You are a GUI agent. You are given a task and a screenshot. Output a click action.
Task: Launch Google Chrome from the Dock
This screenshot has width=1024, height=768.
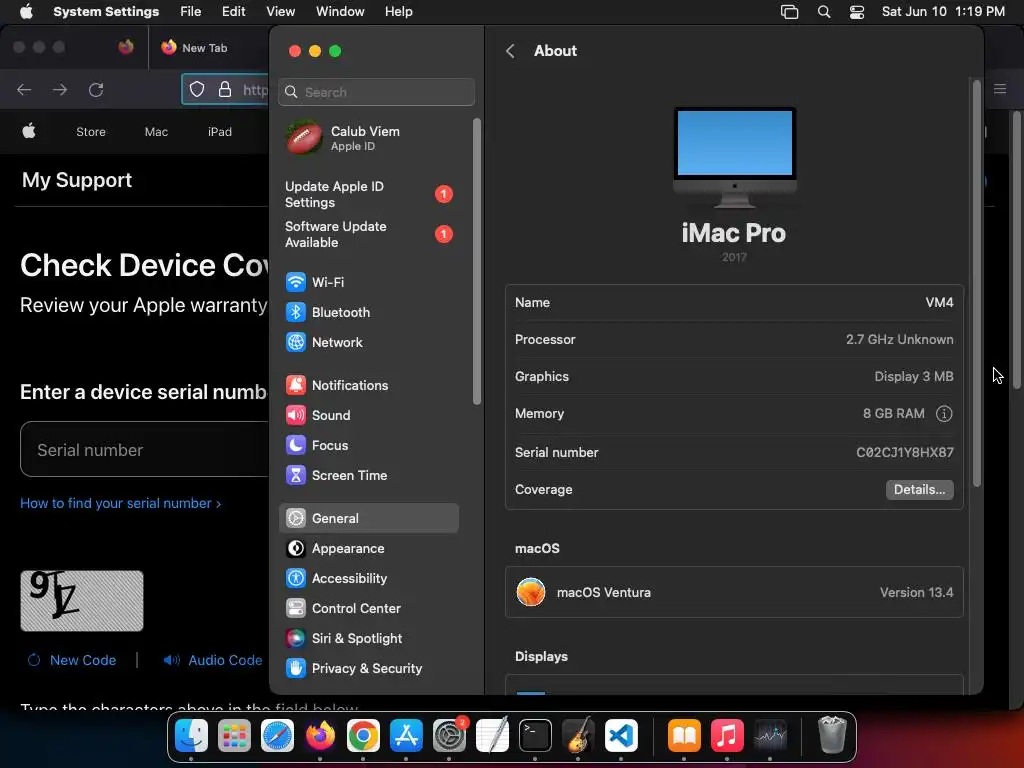(363, 736)
